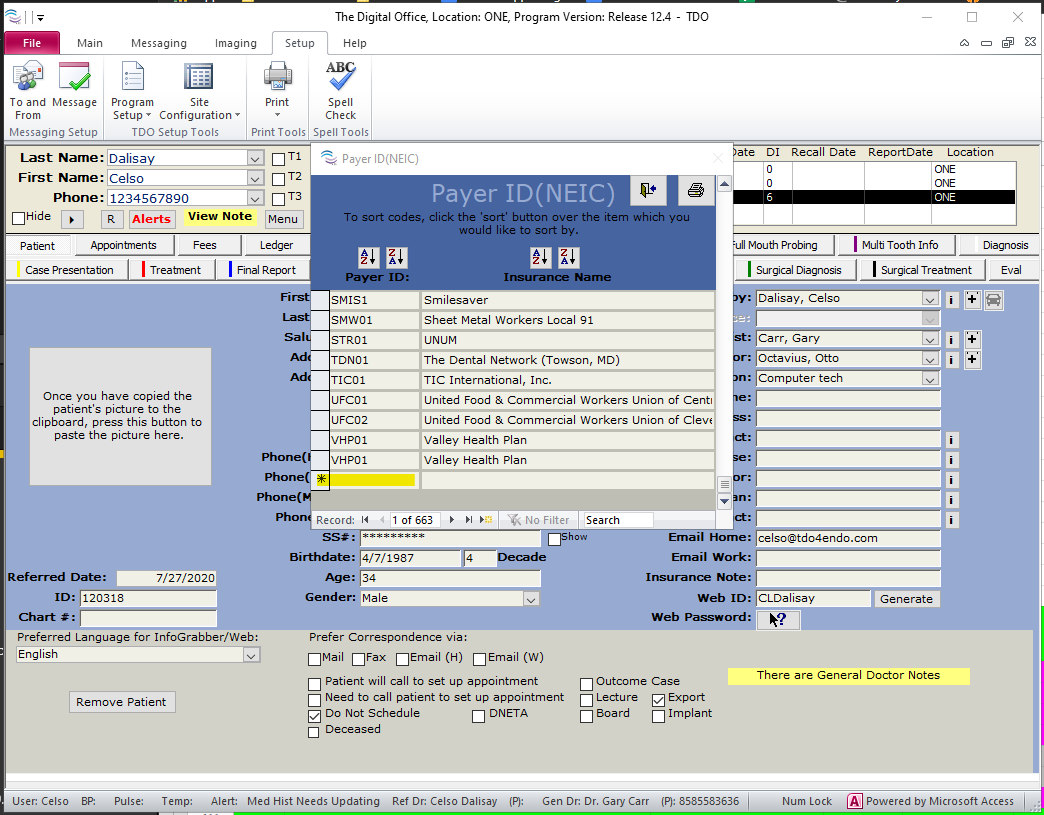1044x815 pixels.
Task: Click the printer icon in Payer ID dialog
Action: [x=696, y=190]
